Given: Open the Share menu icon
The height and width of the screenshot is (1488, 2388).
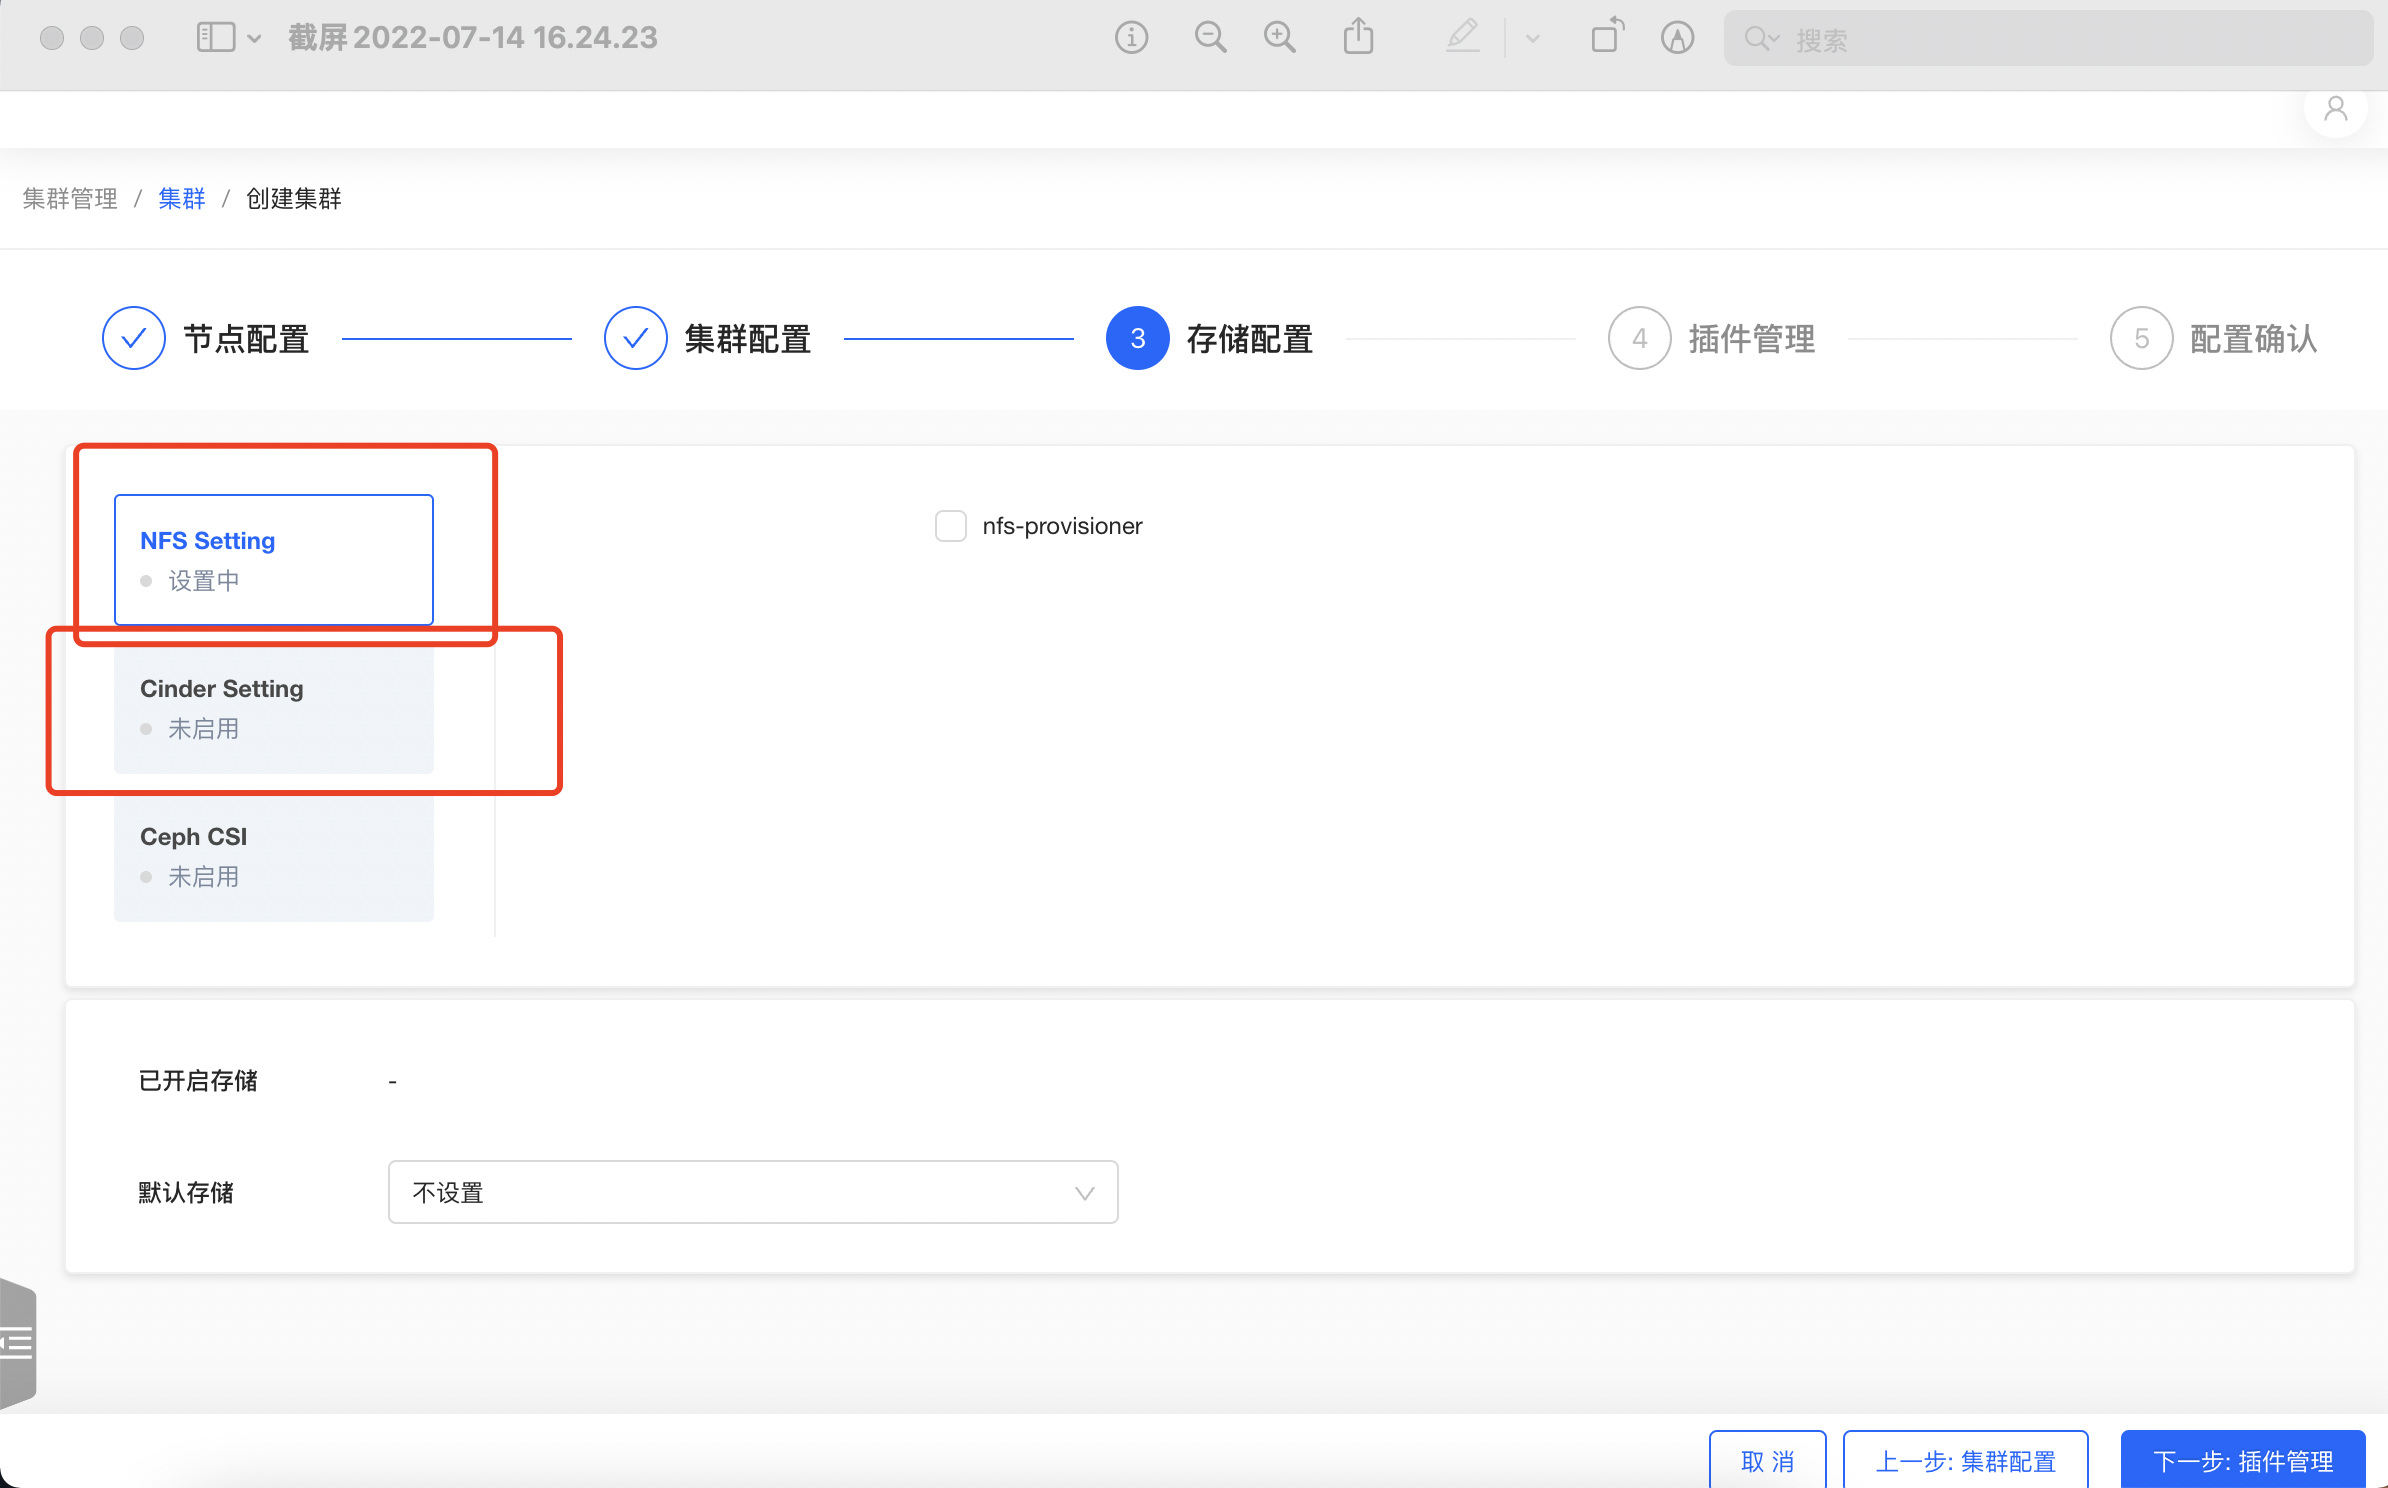Looking at the screenshot, I should tap(1358, 37).
